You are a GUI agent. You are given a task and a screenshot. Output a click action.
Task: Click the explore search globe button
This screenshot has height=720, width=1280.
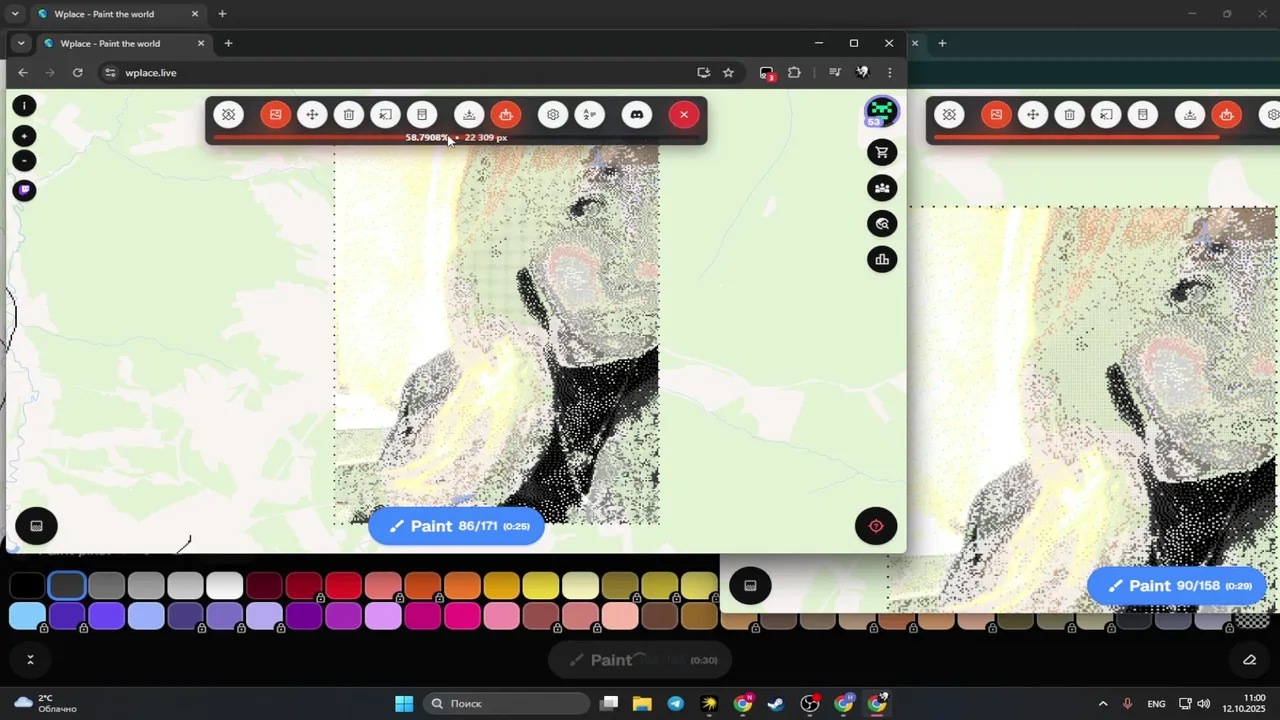coord(882,224)
